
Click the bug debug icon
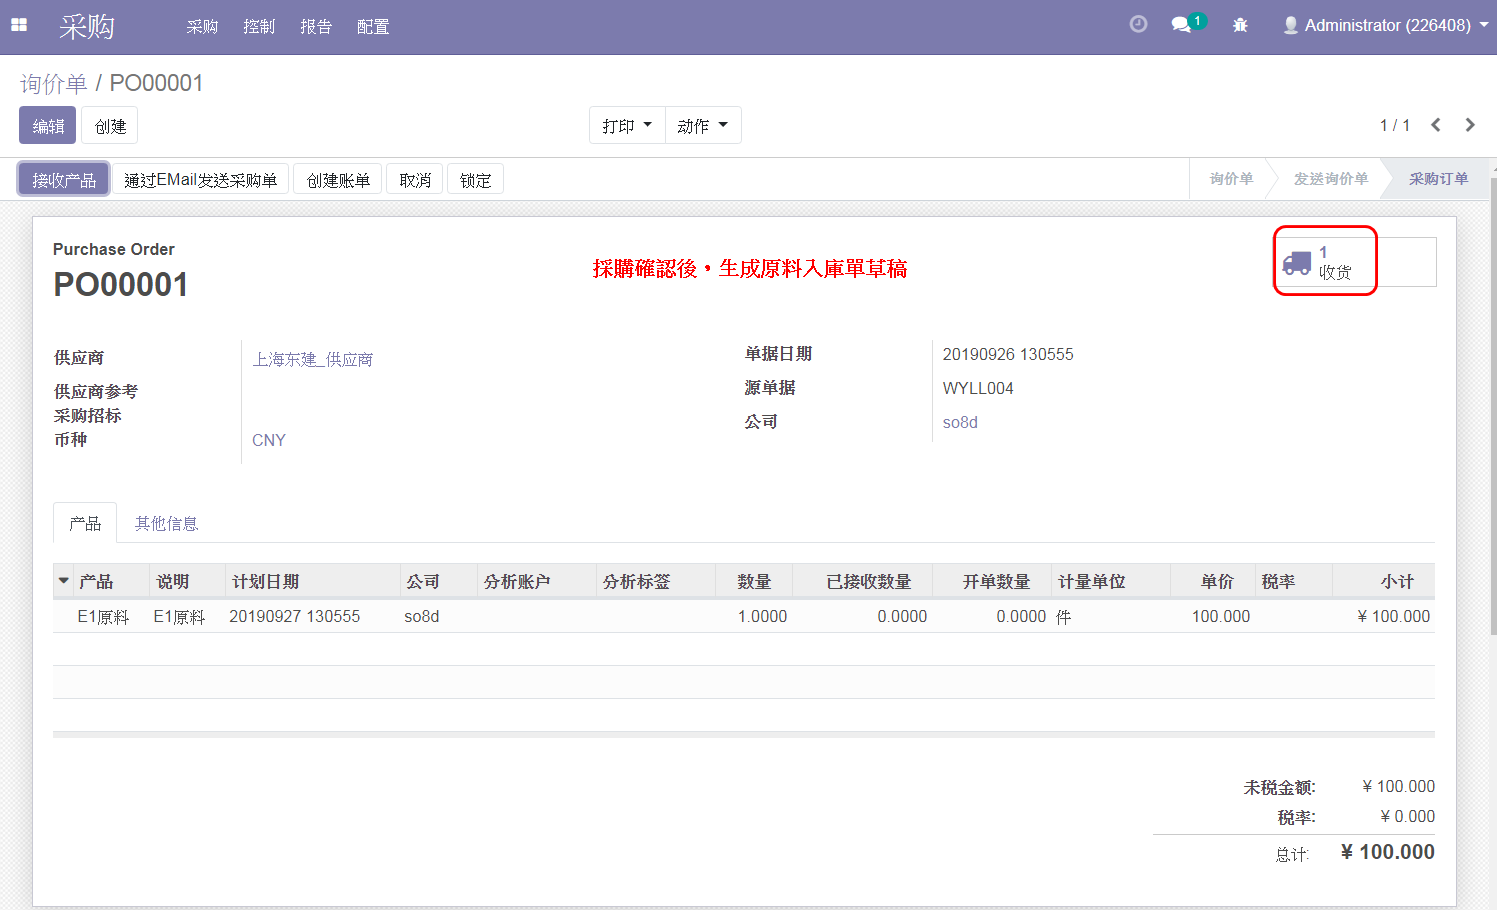(1240, 25)
